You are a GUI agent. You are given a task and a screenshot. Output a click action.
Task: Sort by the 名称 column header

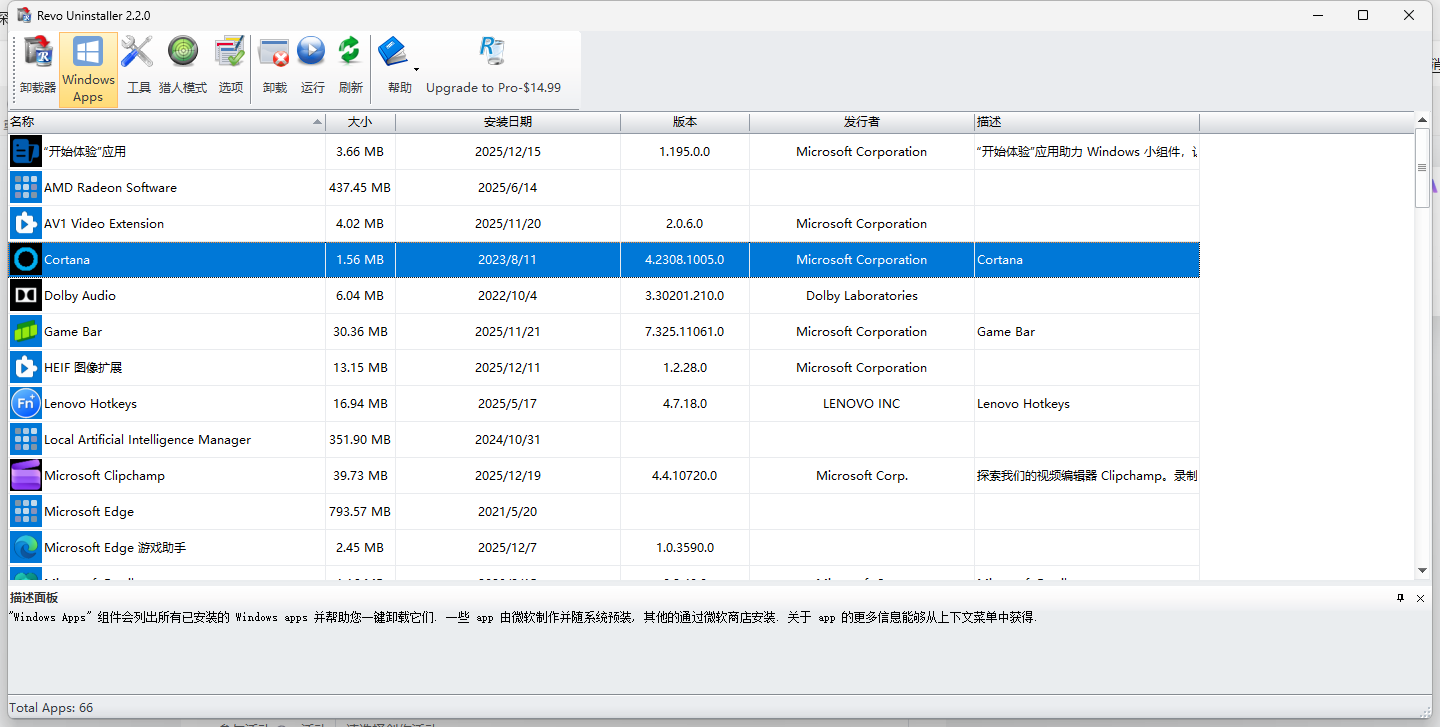pos(167,122)
